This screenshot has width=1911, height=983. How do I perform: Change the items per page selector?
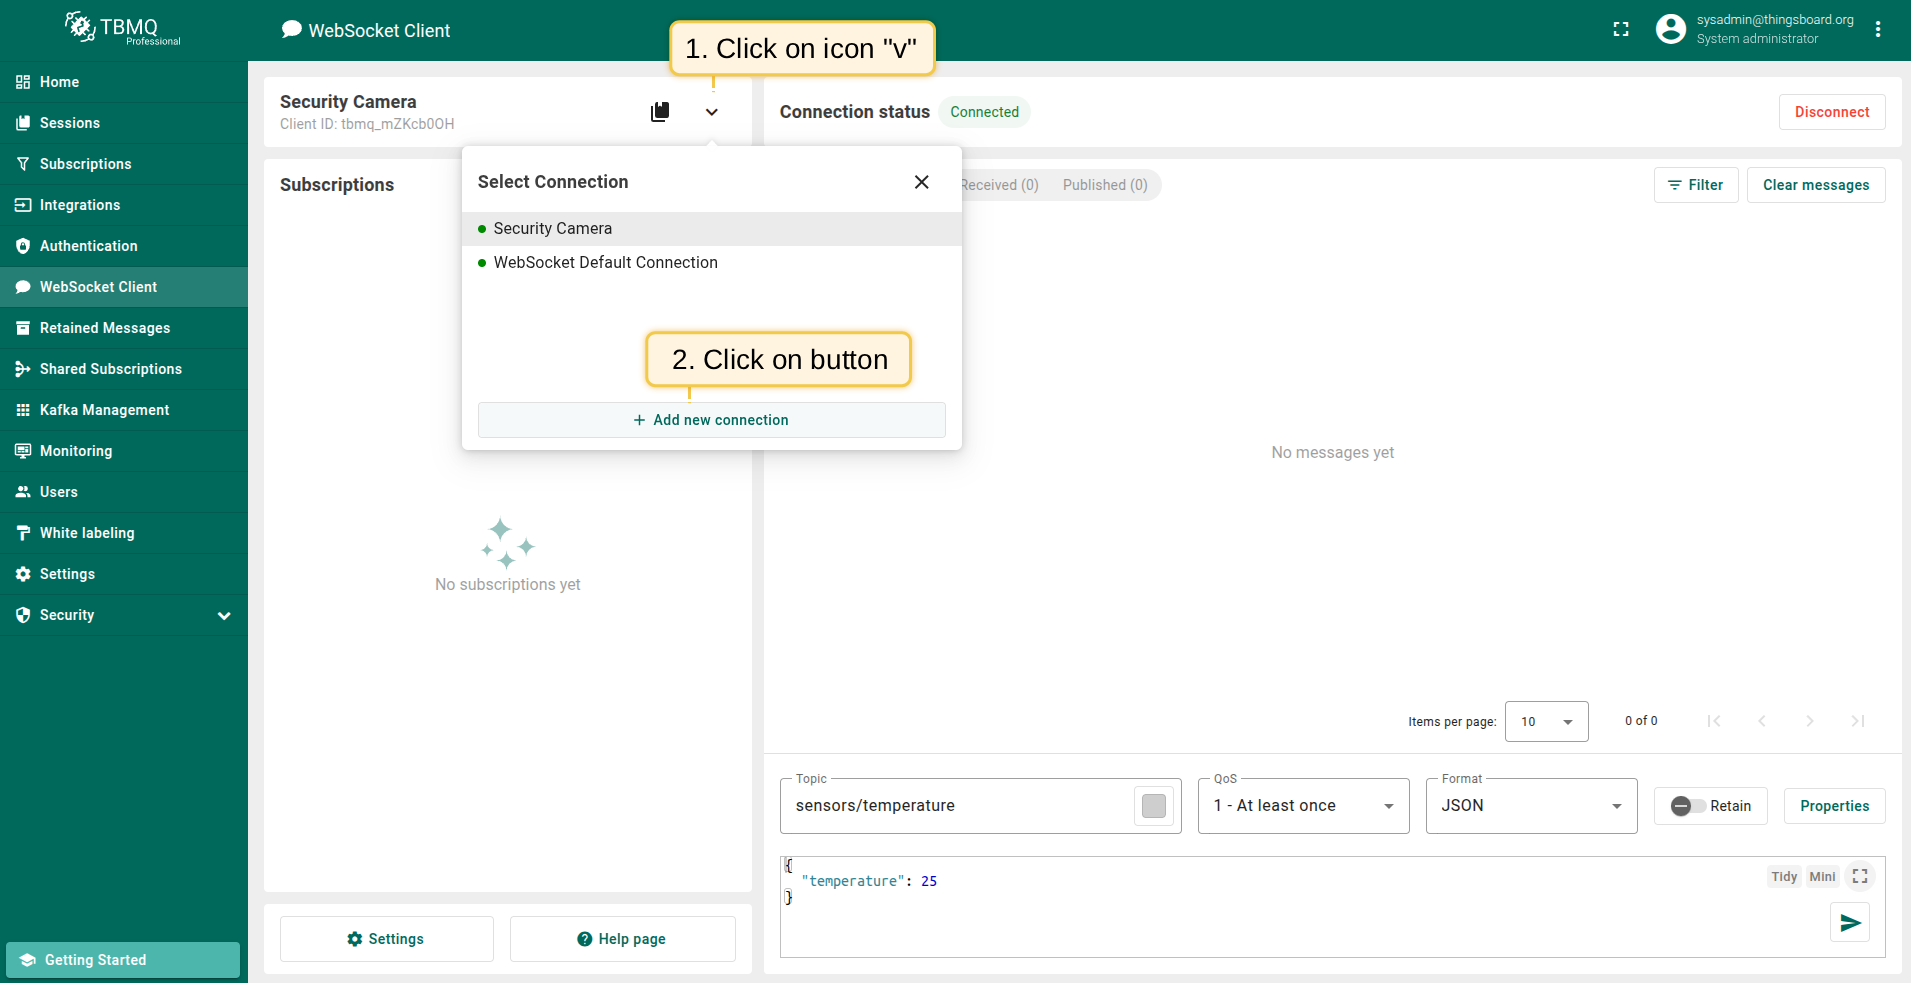(x=1546, y=722)
